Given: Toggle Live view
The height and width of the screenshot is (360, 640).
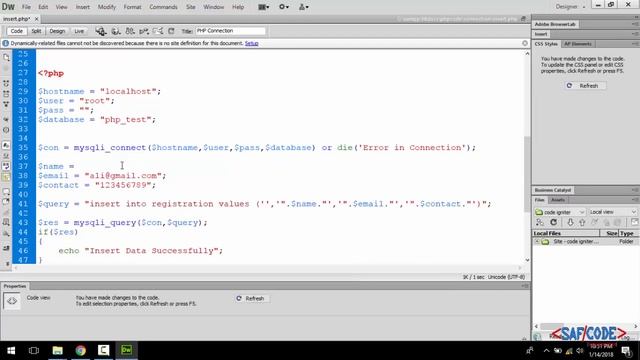Looking at the screenshot, I should coord(79,31).
